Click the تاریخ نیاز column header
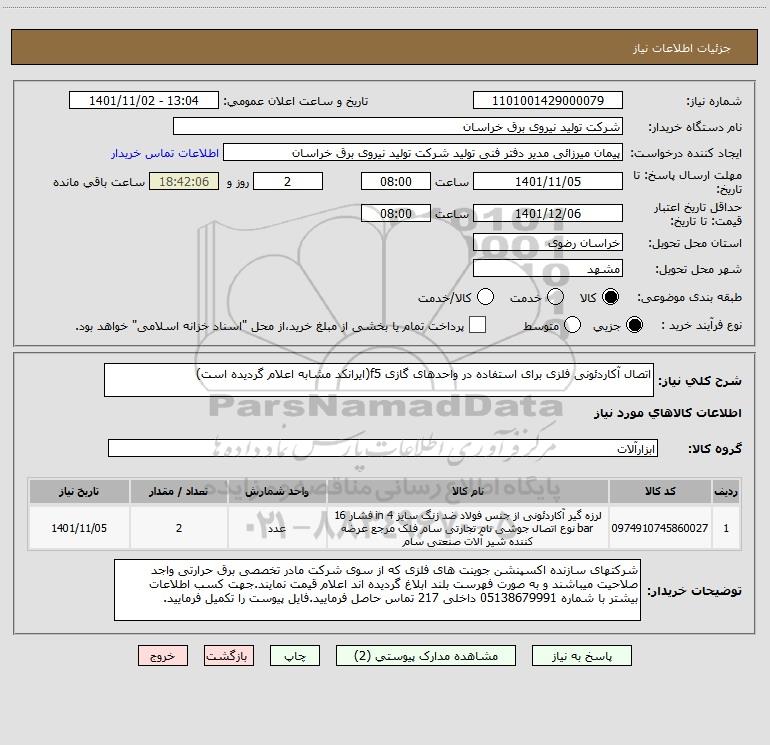The height and width of the screenshot is (745, 770). 79,491
